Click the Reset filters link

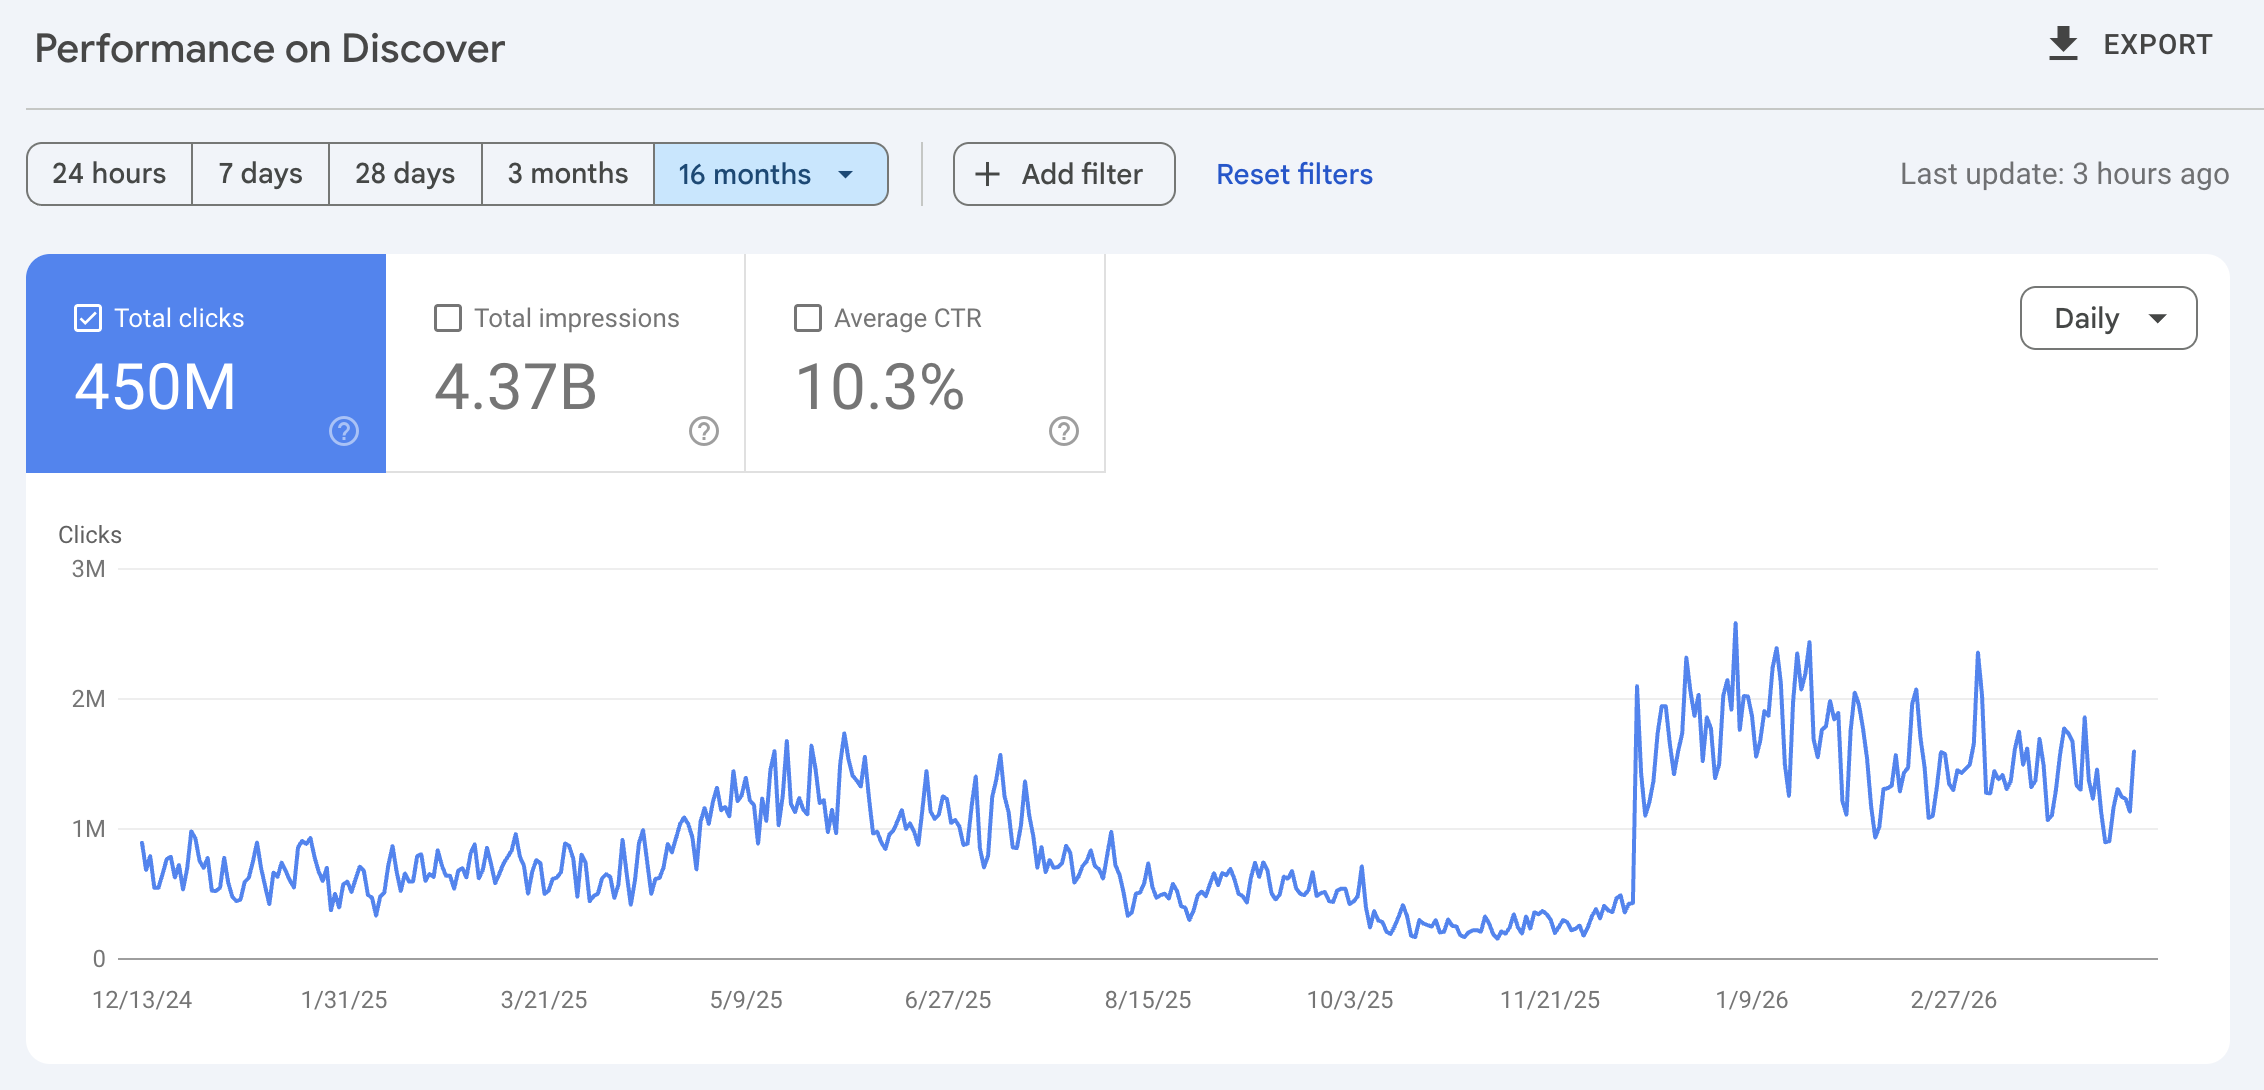tap(1294, 174)
